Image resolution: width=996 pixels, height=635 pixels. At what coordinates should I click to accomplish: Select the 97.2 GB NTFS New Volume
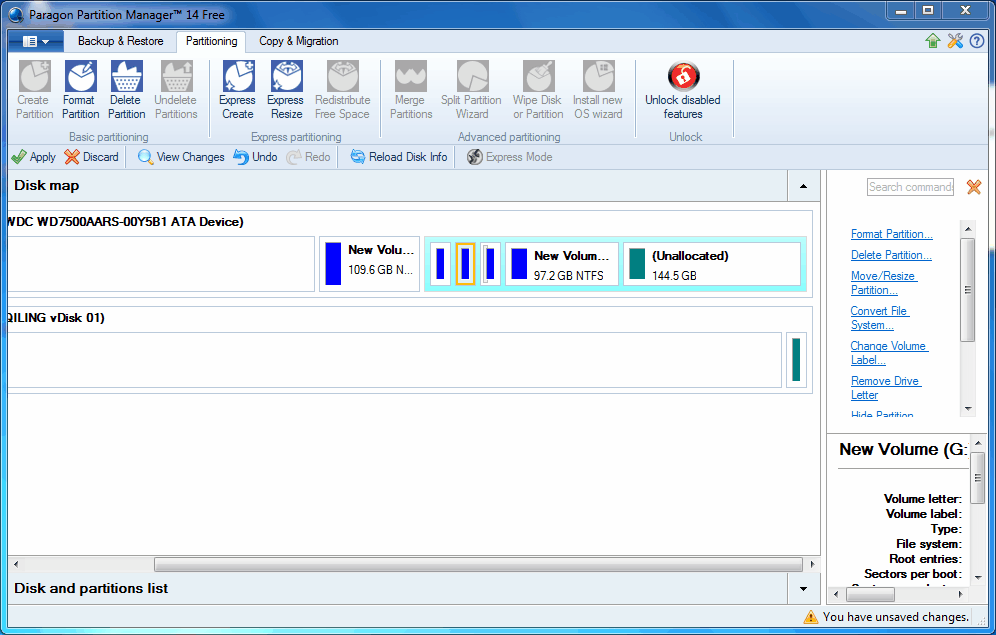(x=562, y=264)
